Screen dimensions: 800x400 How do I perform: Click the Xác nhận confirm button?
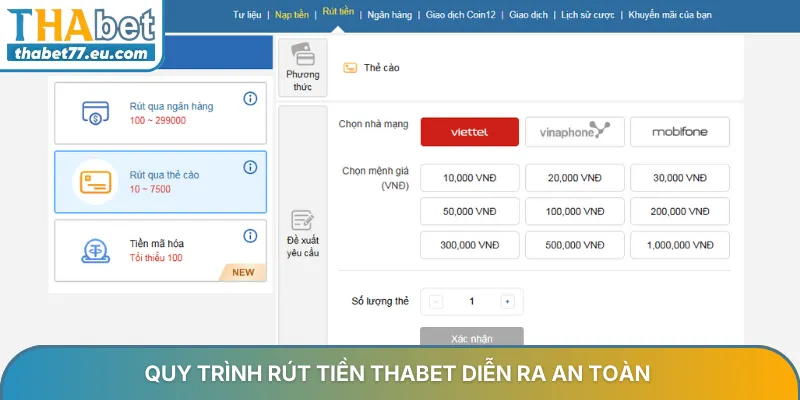(471, 338)
